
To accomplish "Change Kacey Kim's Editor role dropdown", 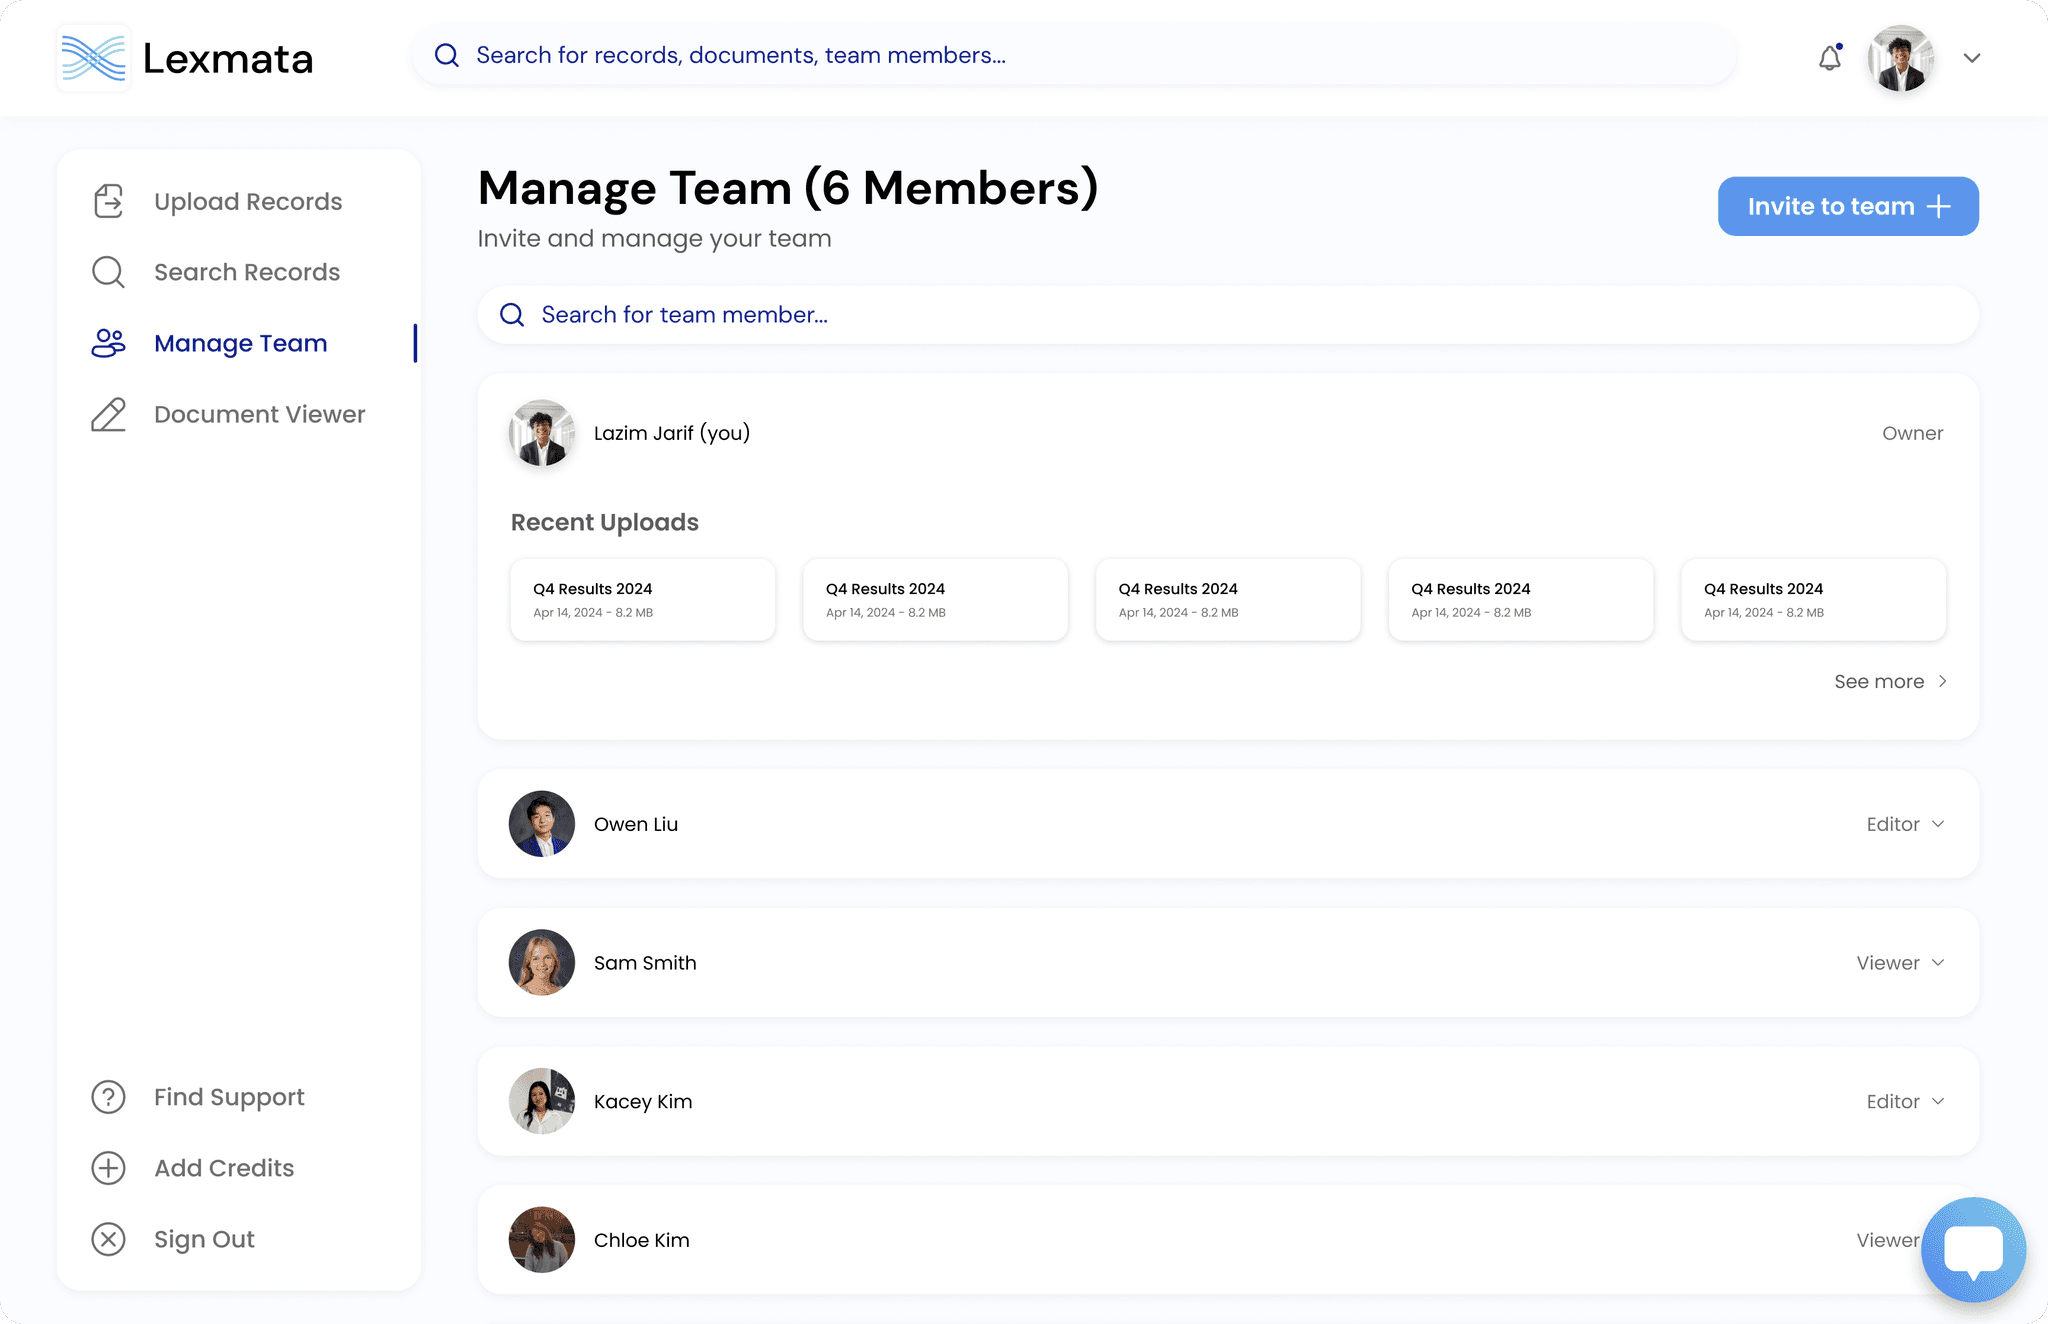I will pos(1905,1101).
